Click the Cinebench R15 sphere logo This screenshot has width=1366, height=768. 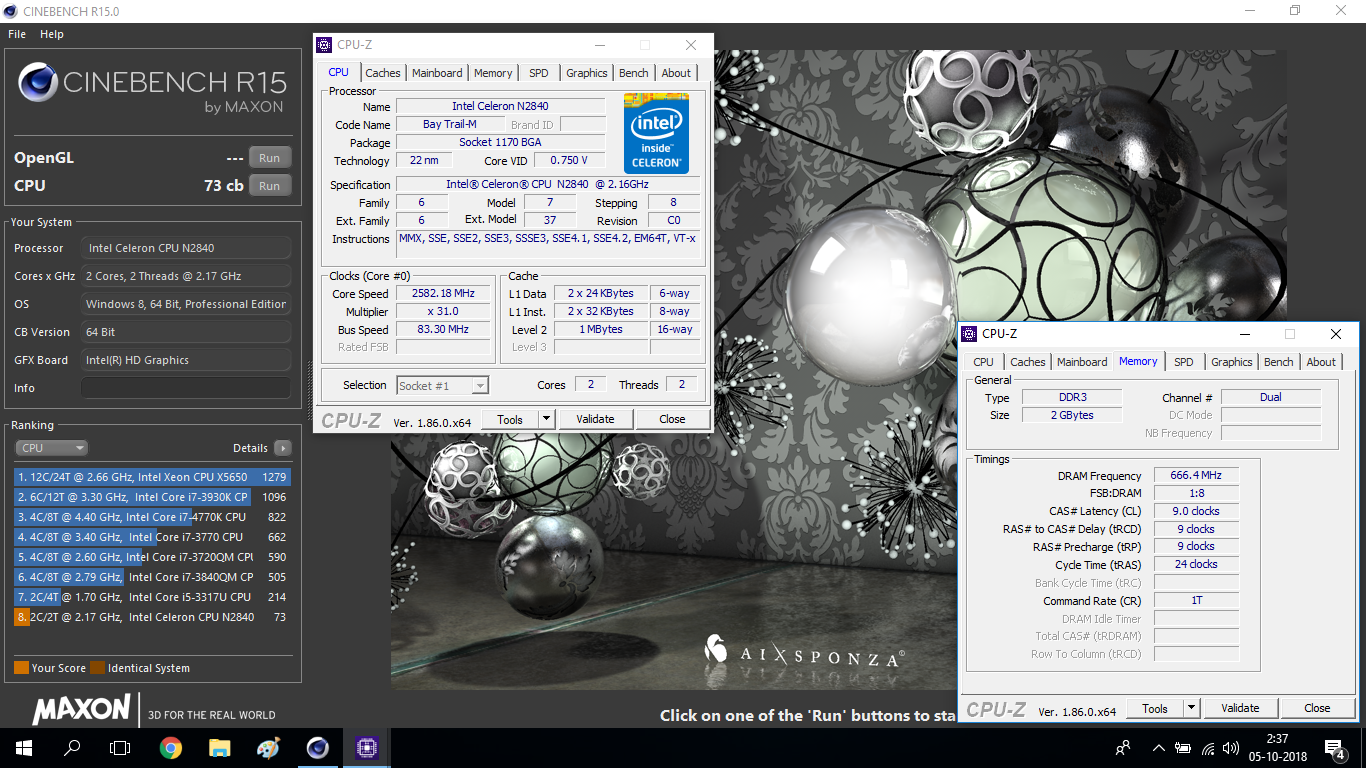37,82
